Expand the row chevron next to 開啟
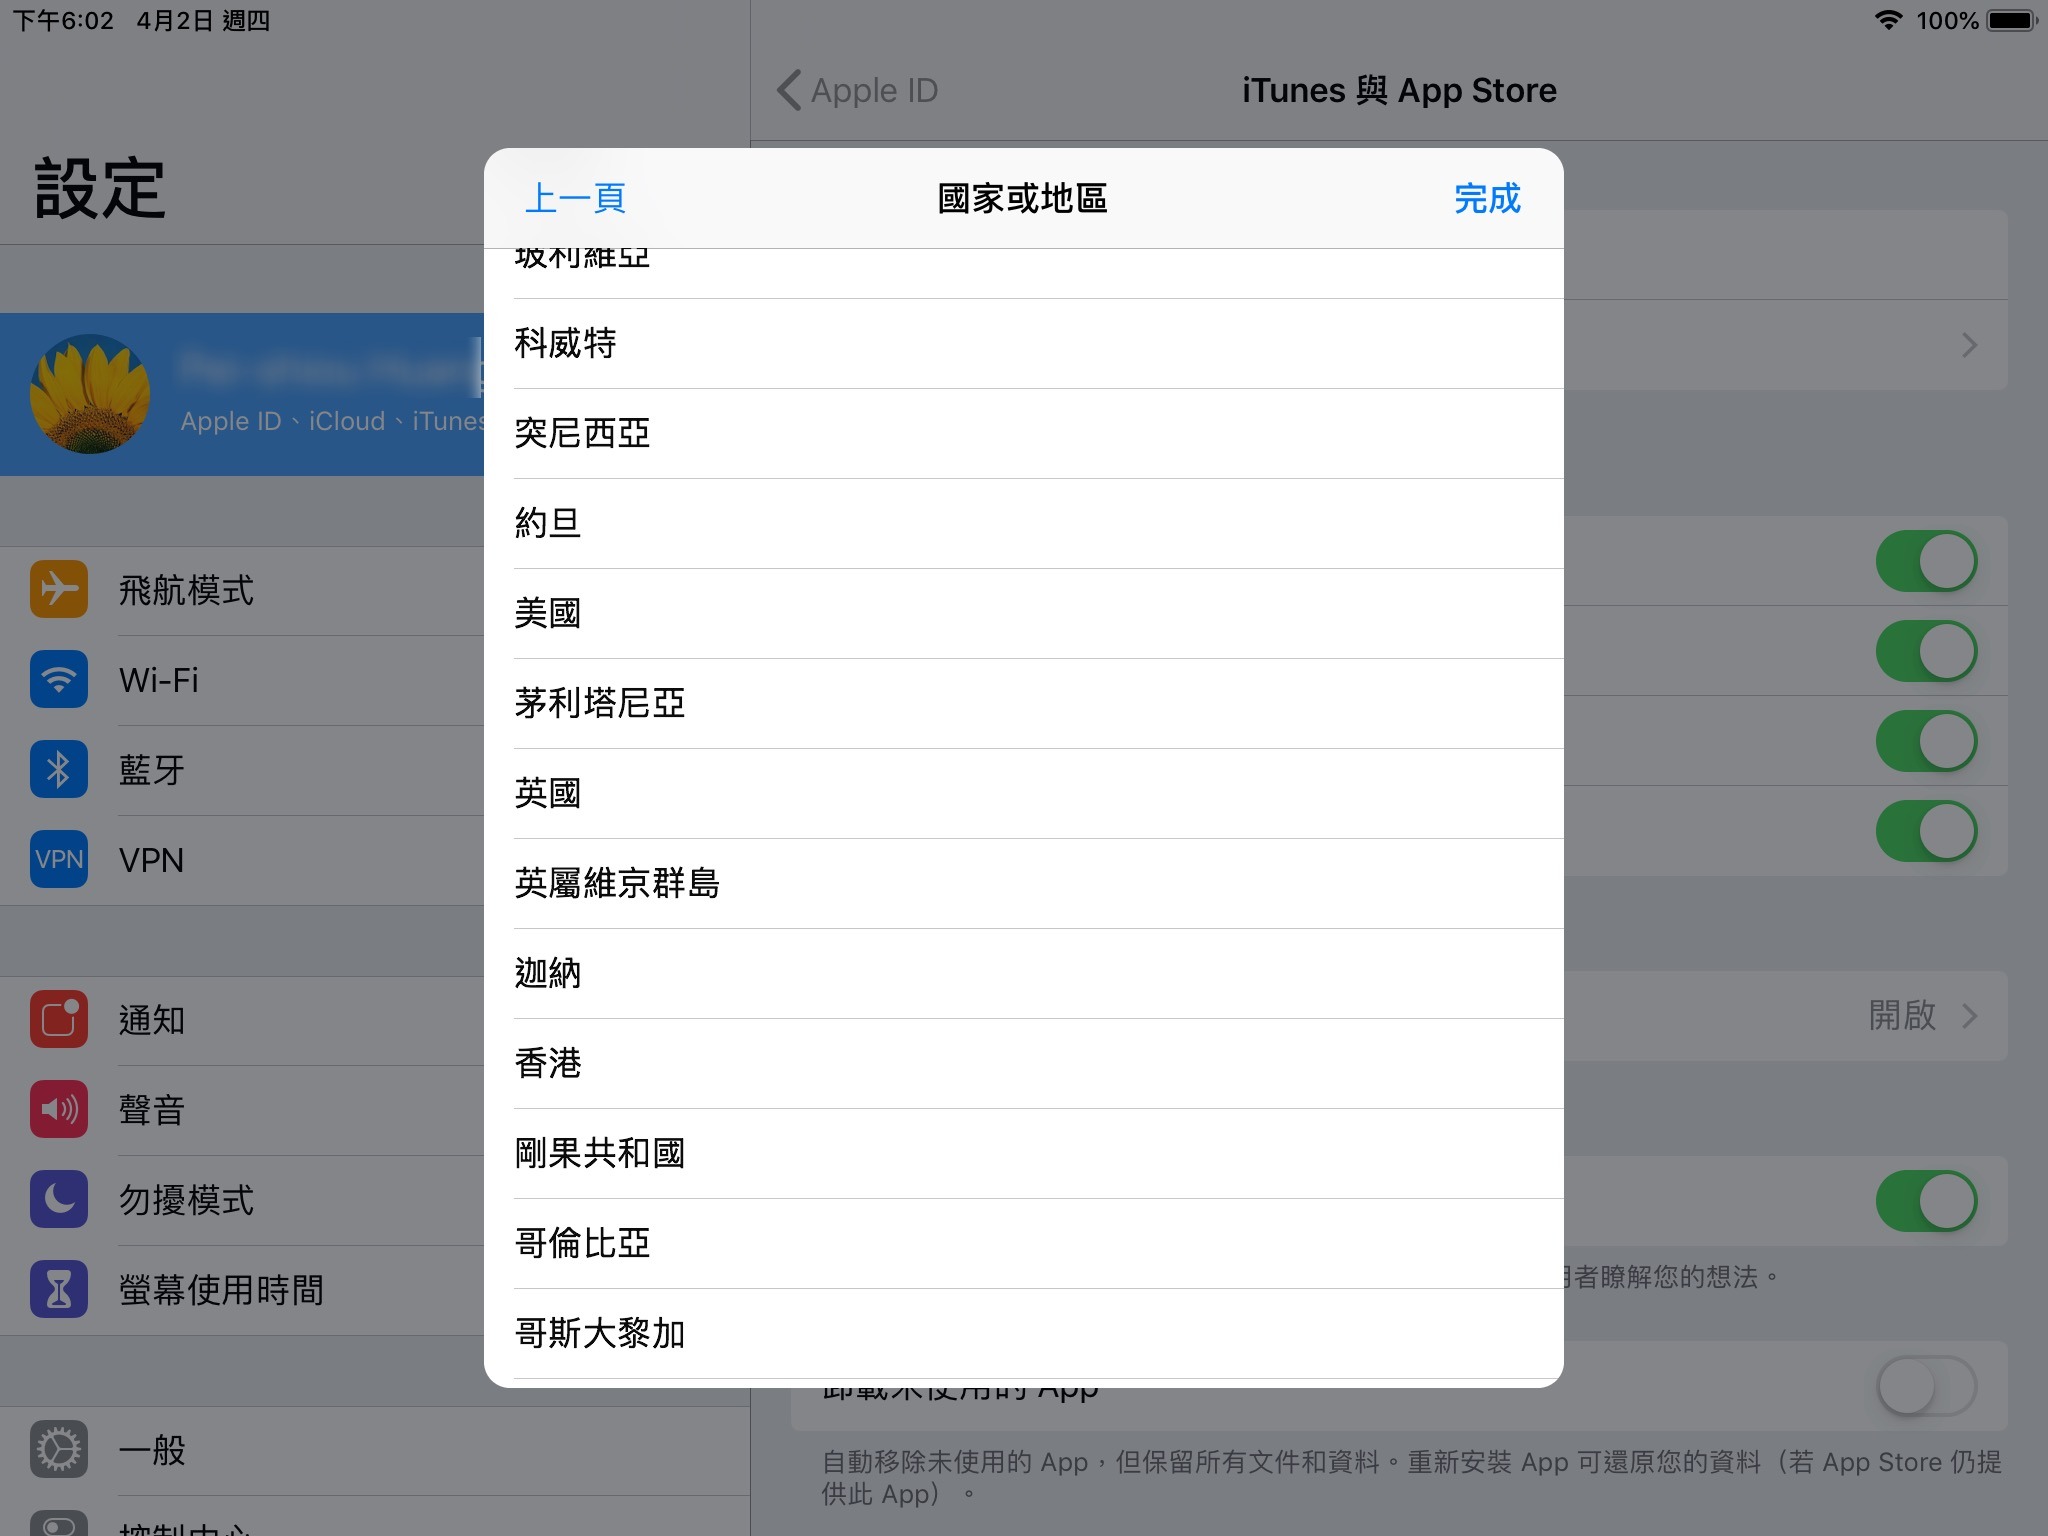This screenshot has width=2048, height=1536. pos(1969,1015)
